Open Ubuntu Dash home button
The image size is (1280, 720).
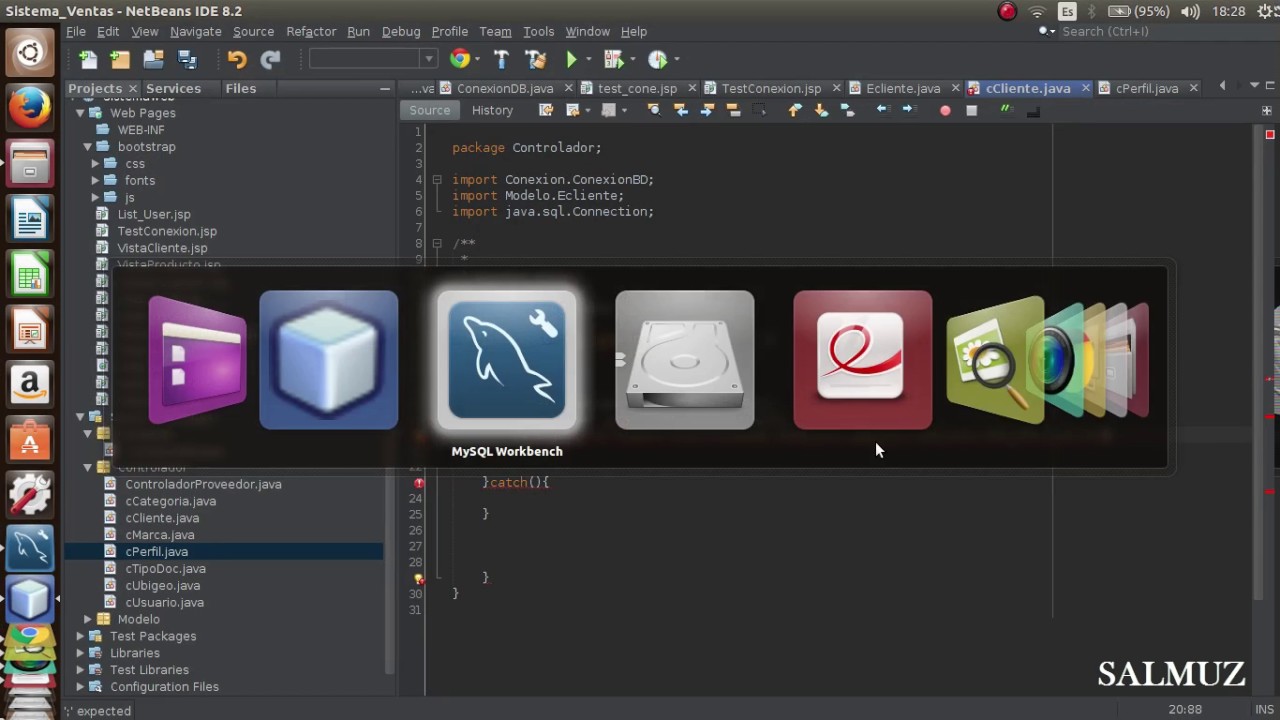pos(29,54)
